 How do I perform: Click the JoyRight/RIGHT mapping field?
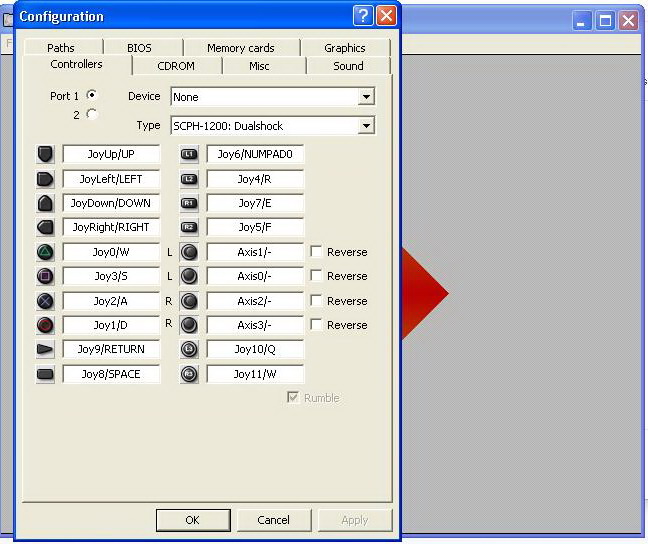tap(111, 227)
